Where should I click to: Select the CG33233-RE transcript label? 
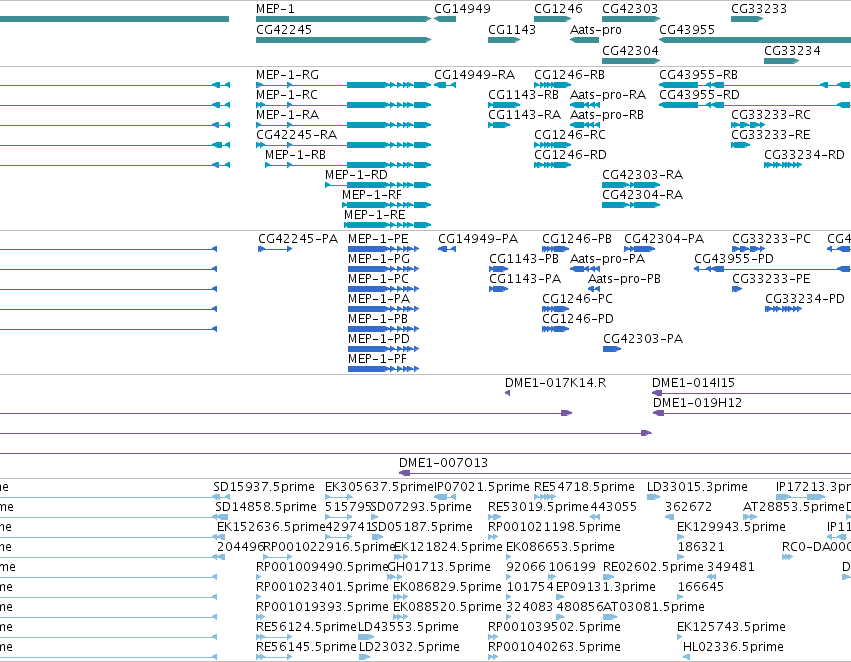tap(771, 135)
